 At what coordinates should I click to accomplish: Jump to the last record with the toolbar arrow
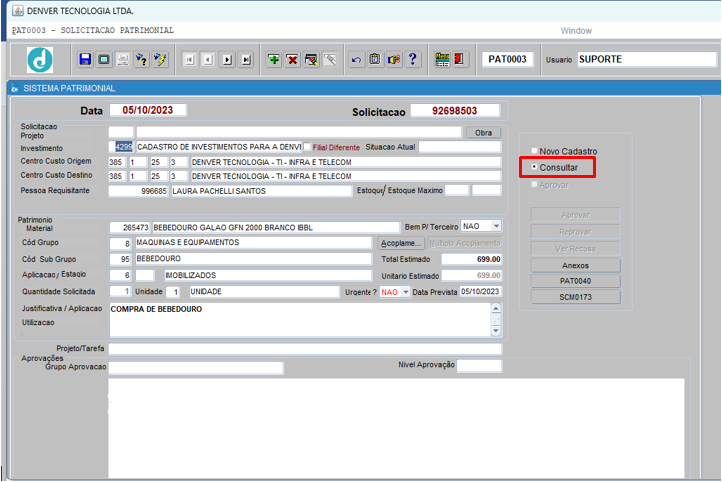pos(245,60)
